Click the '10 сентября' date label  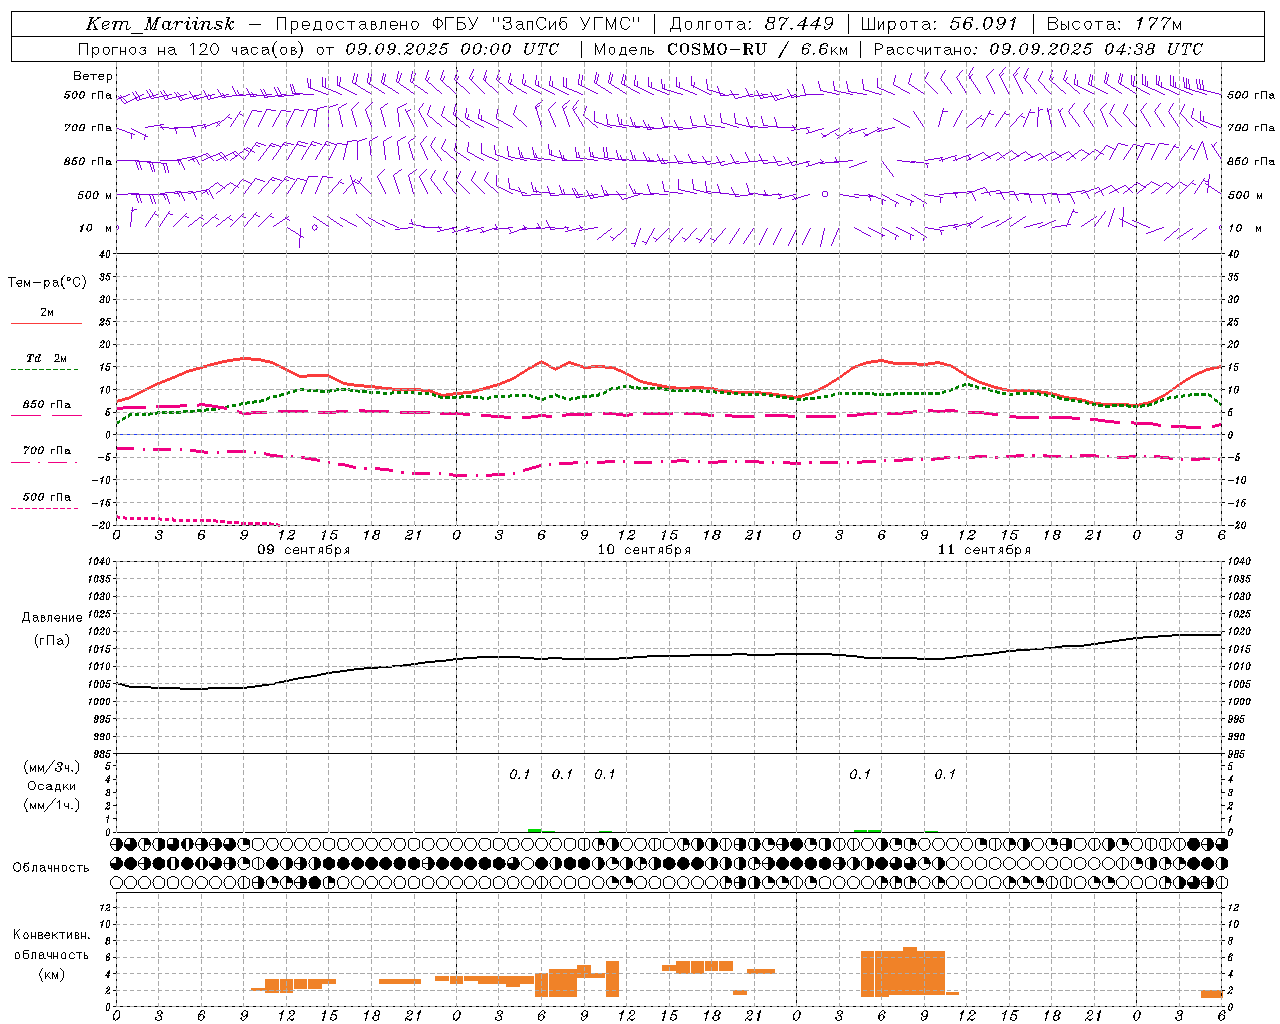pyautogui.click(x=644, y=550)
